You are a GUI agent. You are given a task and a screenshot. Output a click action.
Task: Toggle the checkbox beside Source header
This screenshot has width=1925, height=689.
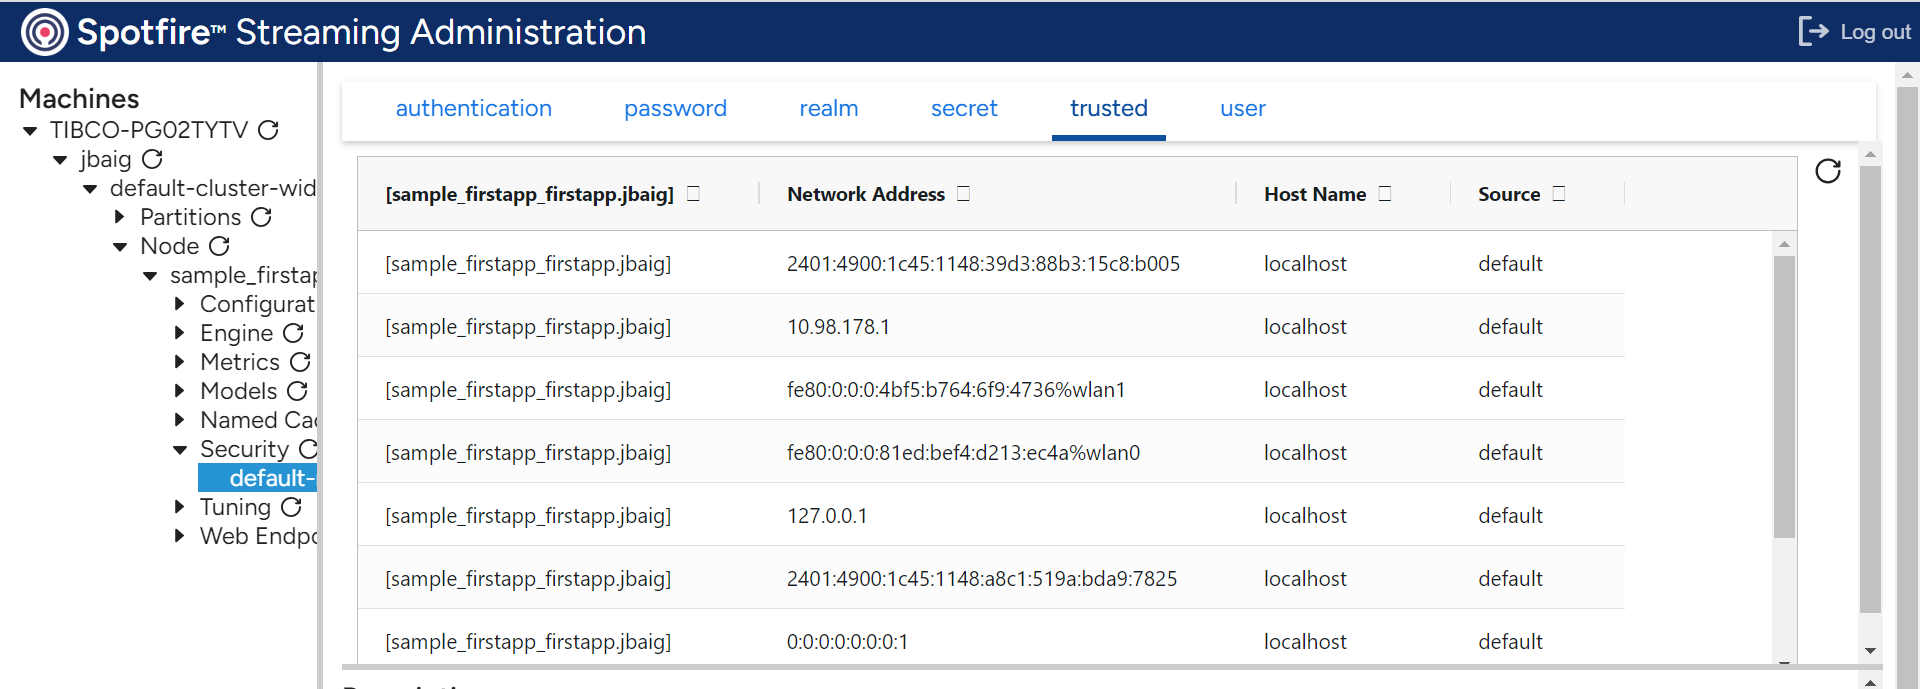click(x=1559, y=192)
